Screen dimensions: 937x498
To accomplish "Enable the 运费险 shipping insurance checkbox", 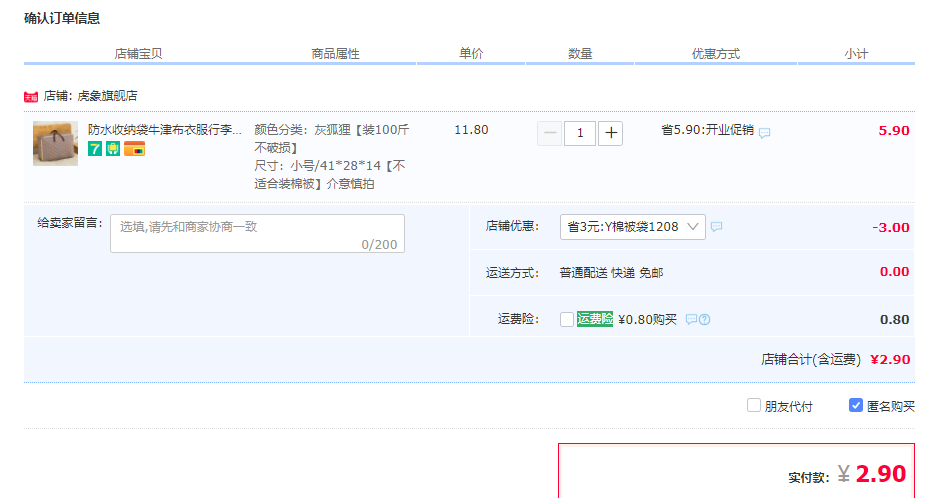I will [x=567, y=319].
